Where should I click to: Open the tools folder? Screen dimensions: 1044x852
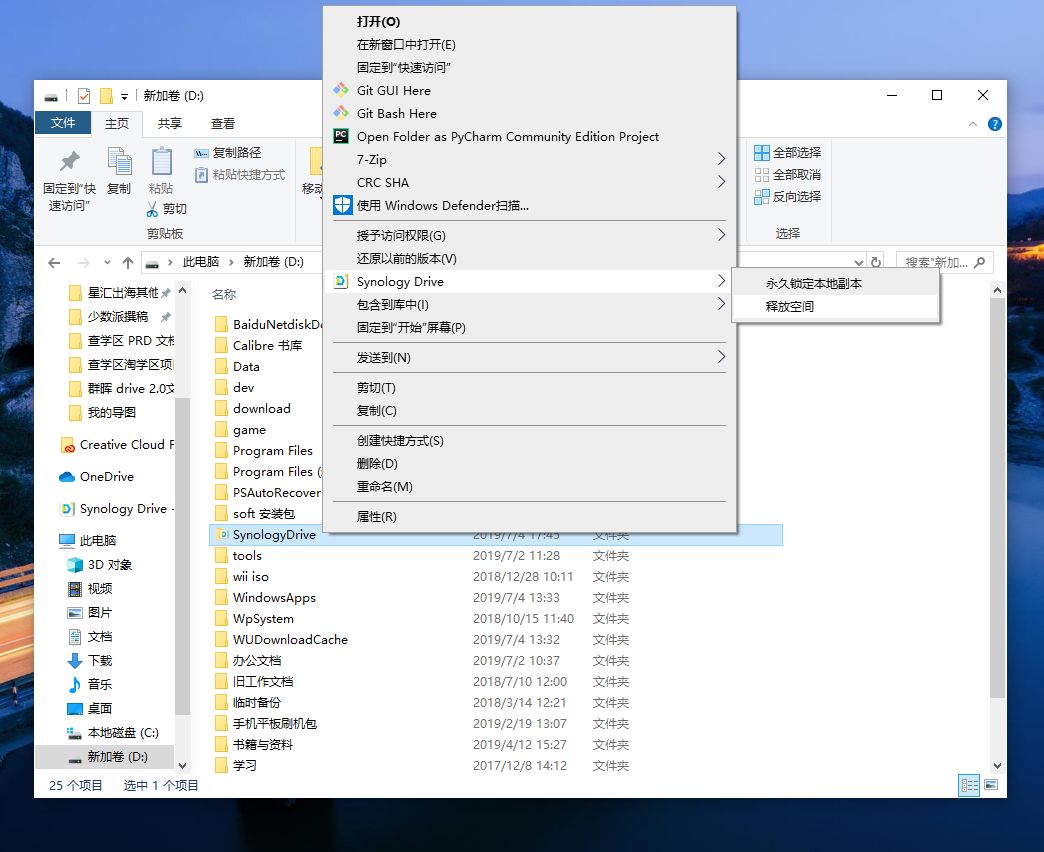[x=247, y=556]
